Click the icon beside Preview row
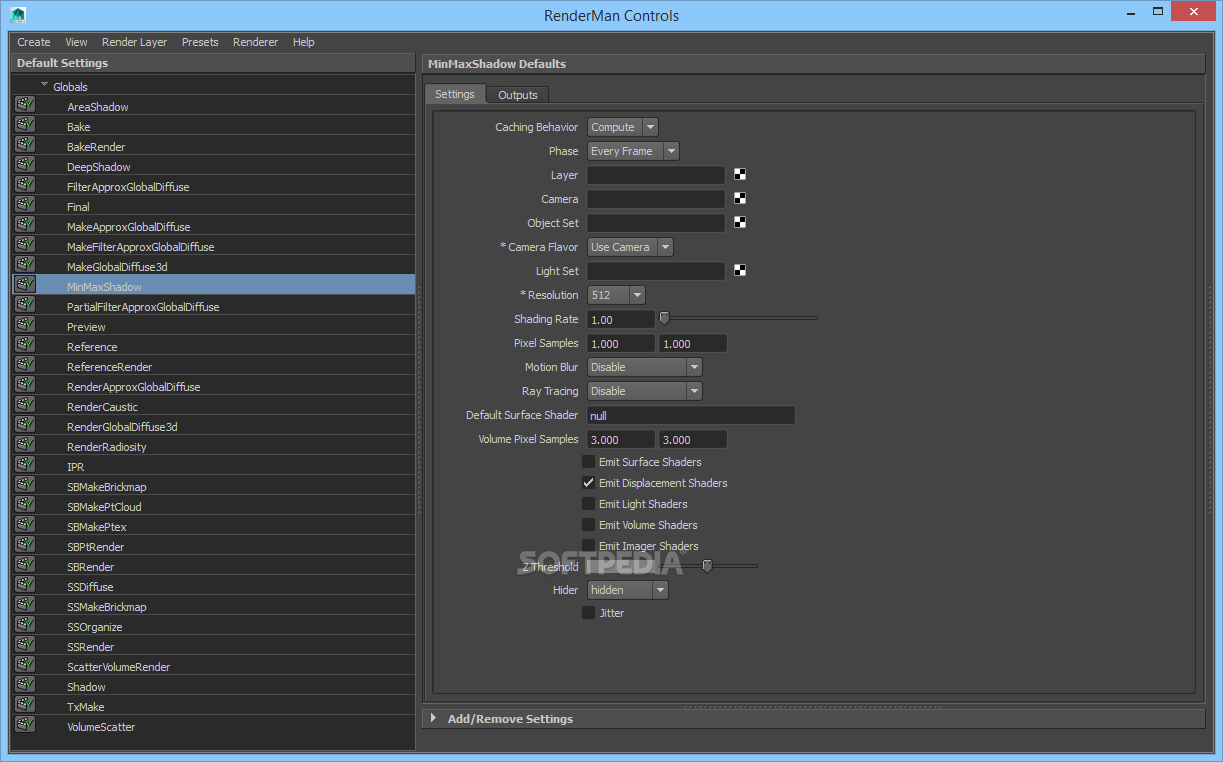Screen dimensions: 1223x762 25,324
